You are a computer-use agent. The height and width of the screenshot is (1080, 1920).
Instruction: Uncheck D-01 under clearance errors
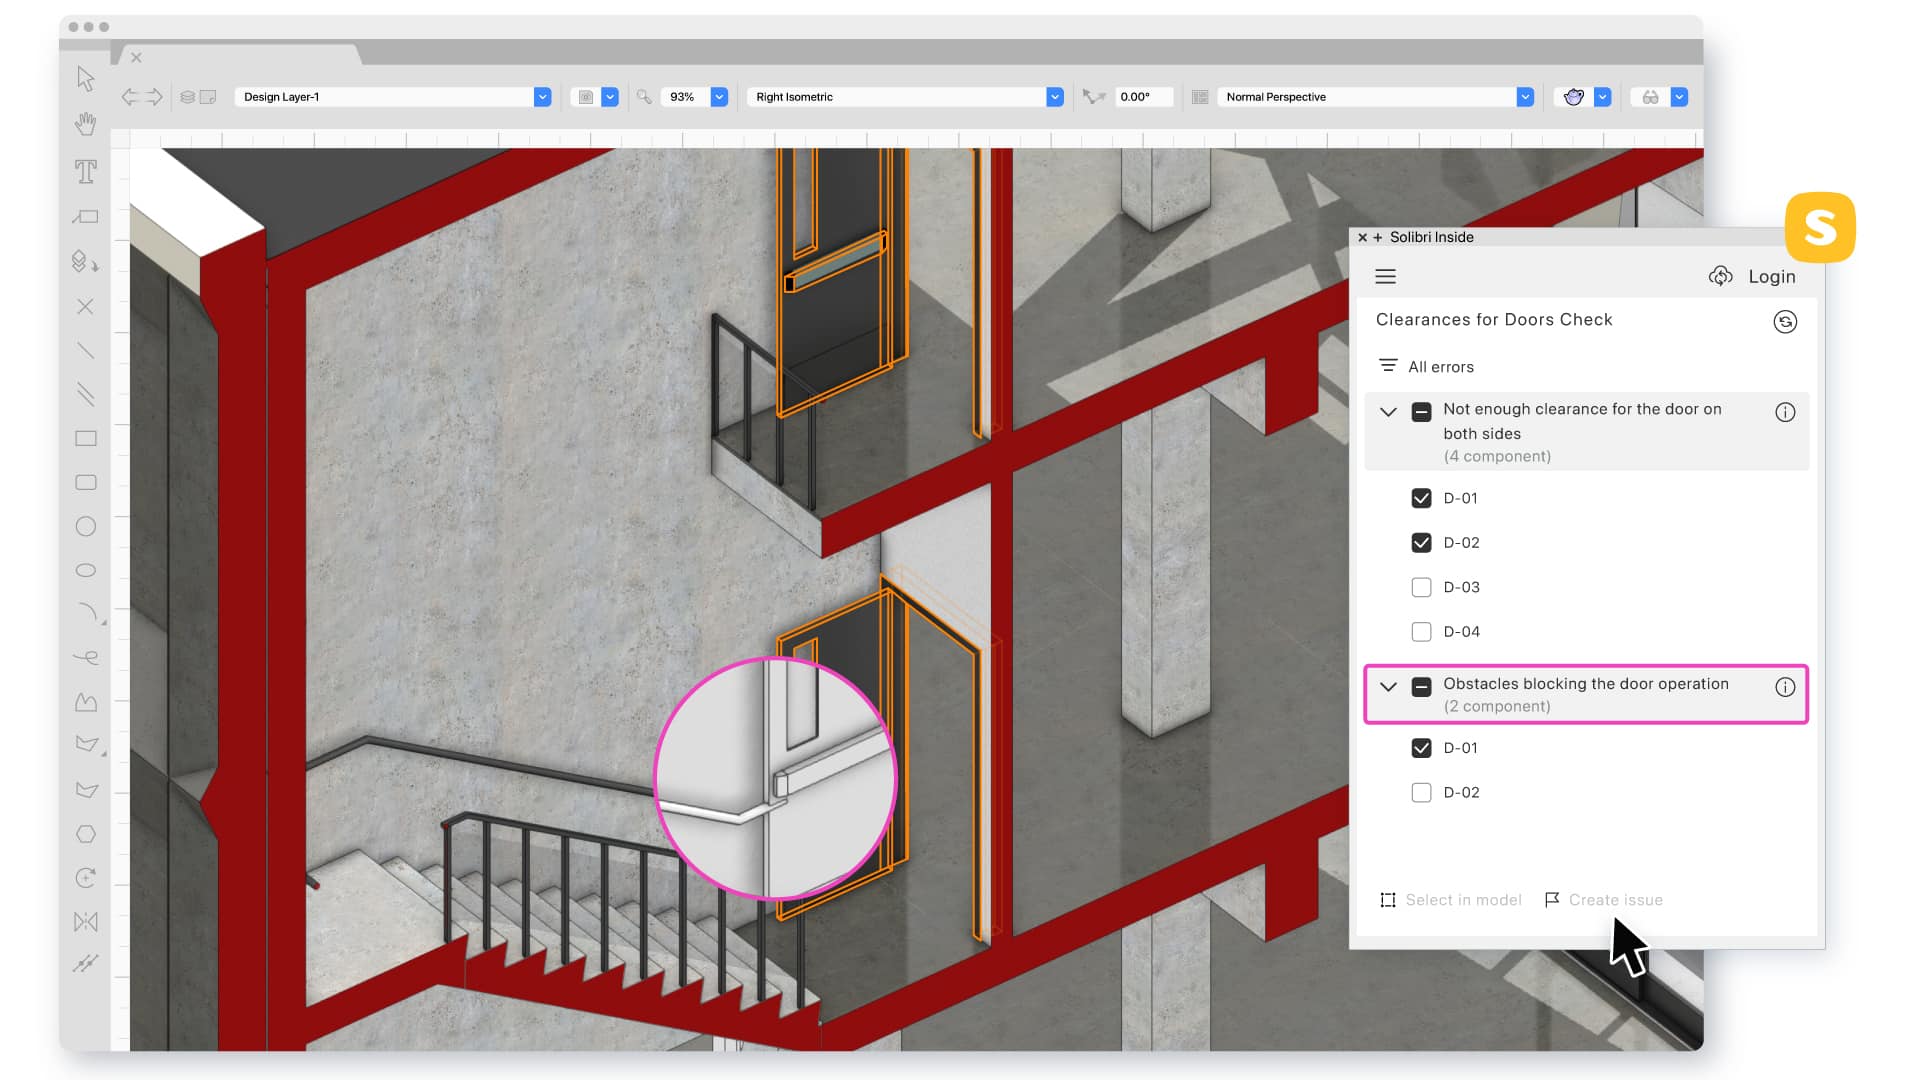1421,497
